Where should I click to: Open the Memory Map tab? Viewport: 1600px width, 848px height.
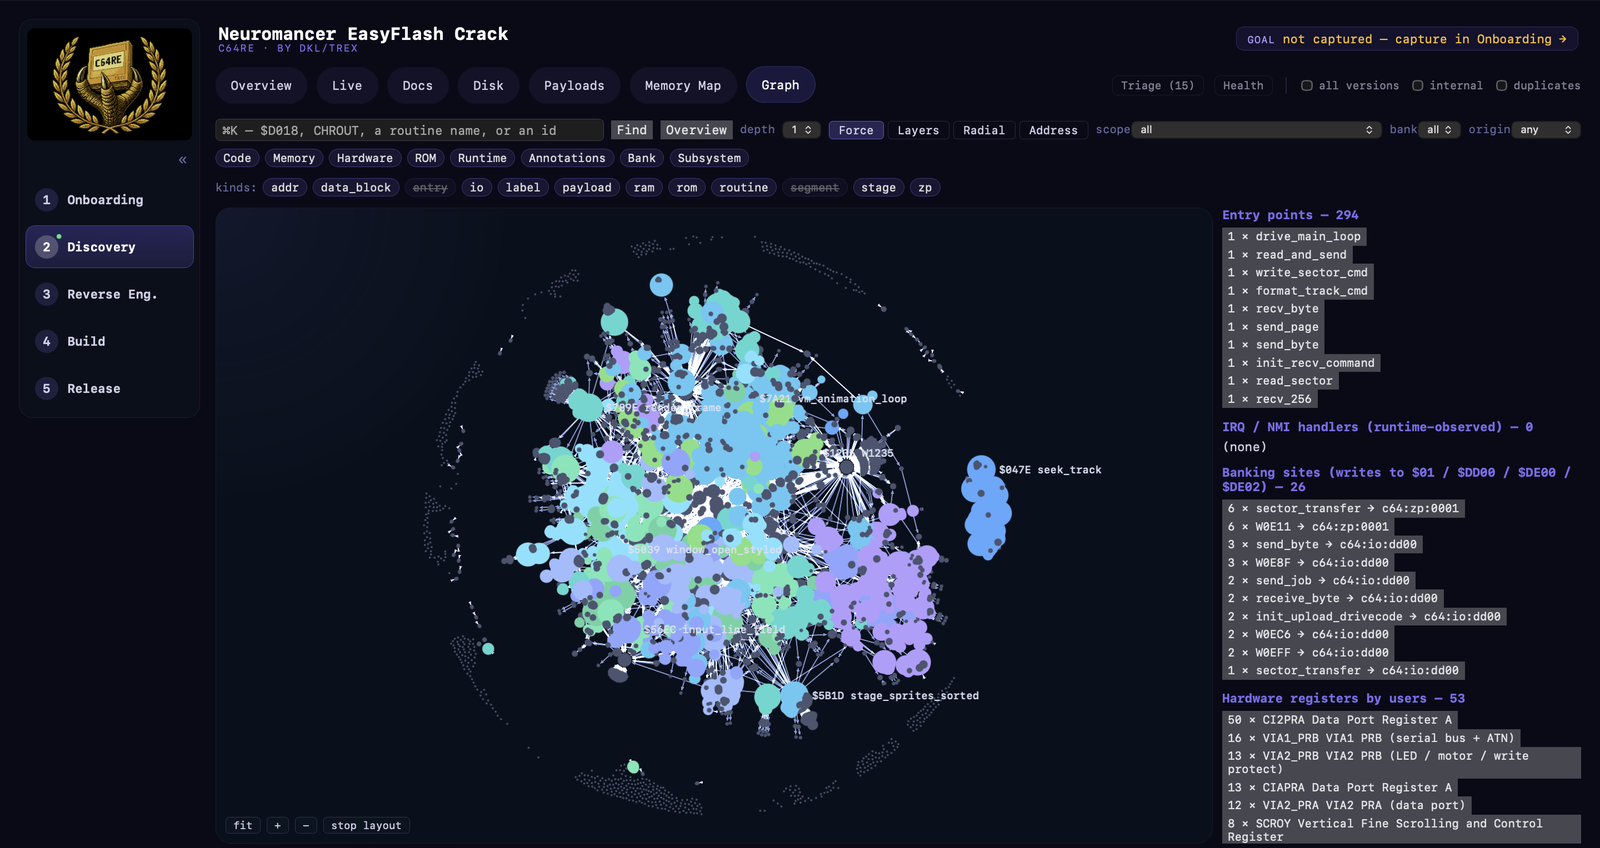(682, 86)
